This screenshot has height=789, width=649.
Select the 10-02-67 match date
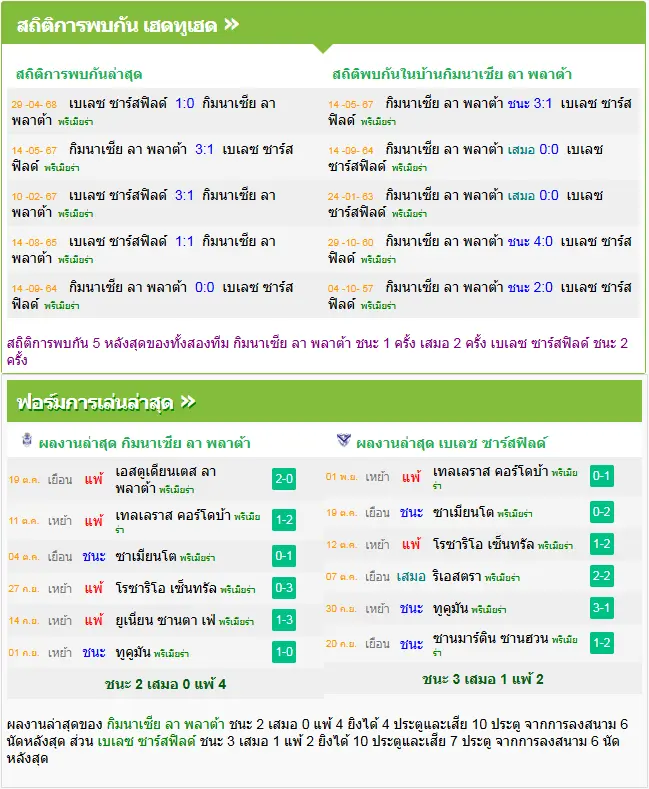point(34,196)
